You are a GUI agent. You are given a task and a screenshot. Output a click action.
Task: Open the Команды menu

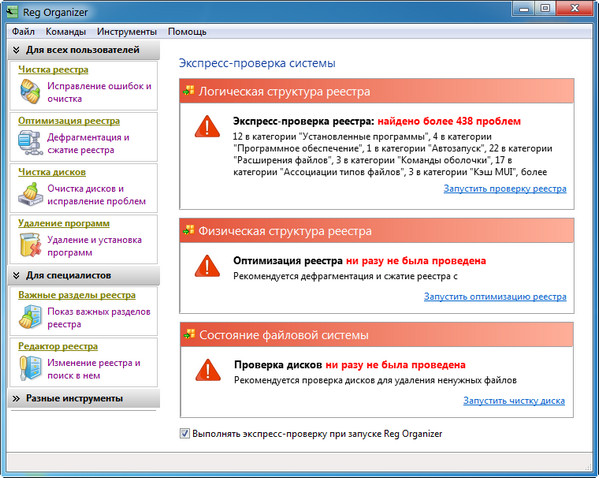tap(66, 31)
